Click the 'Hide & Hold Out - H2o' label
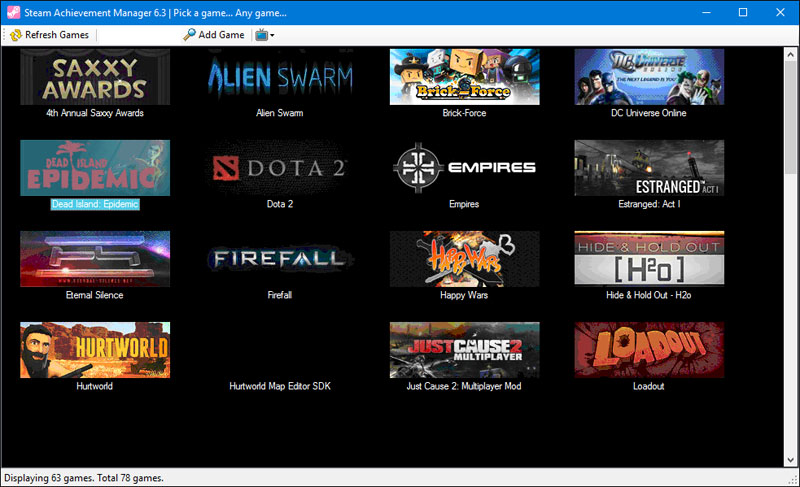The image size is (800, 487). point(649,295)
